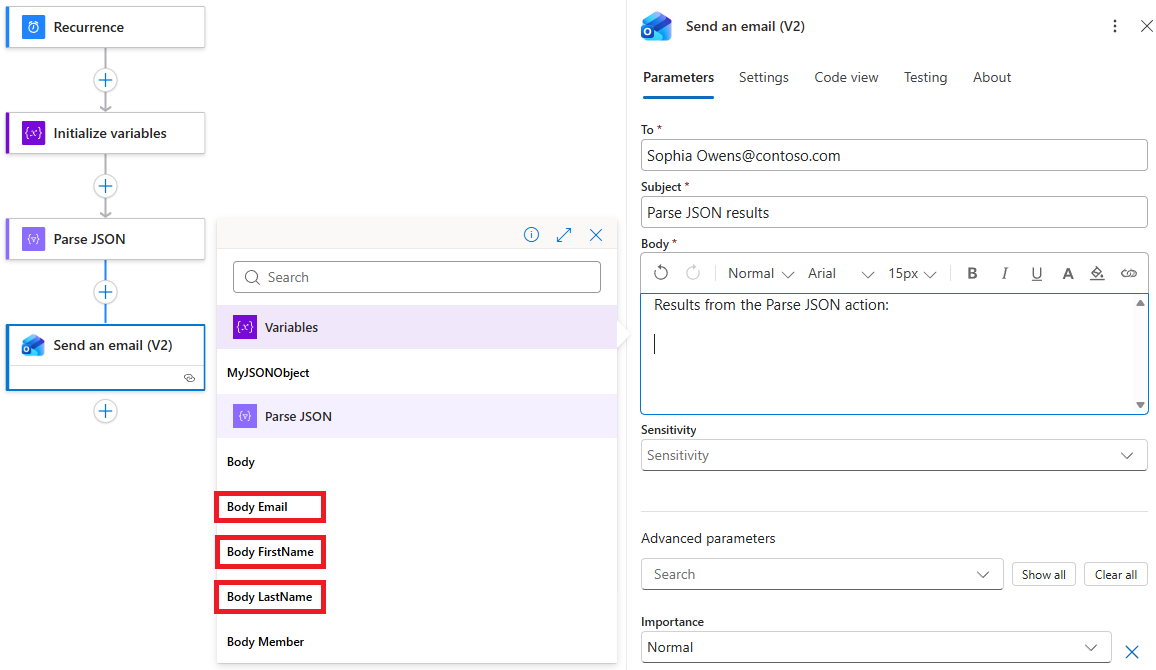Screen dimensions: 1156x670
Task: Click the Parse JSON action icon in flow
Action: coord(33,239)
